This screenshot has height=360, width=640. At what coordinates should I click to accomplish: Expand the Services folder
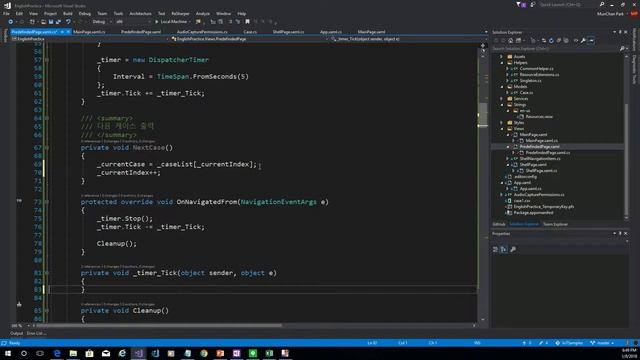tap(502, 98)
